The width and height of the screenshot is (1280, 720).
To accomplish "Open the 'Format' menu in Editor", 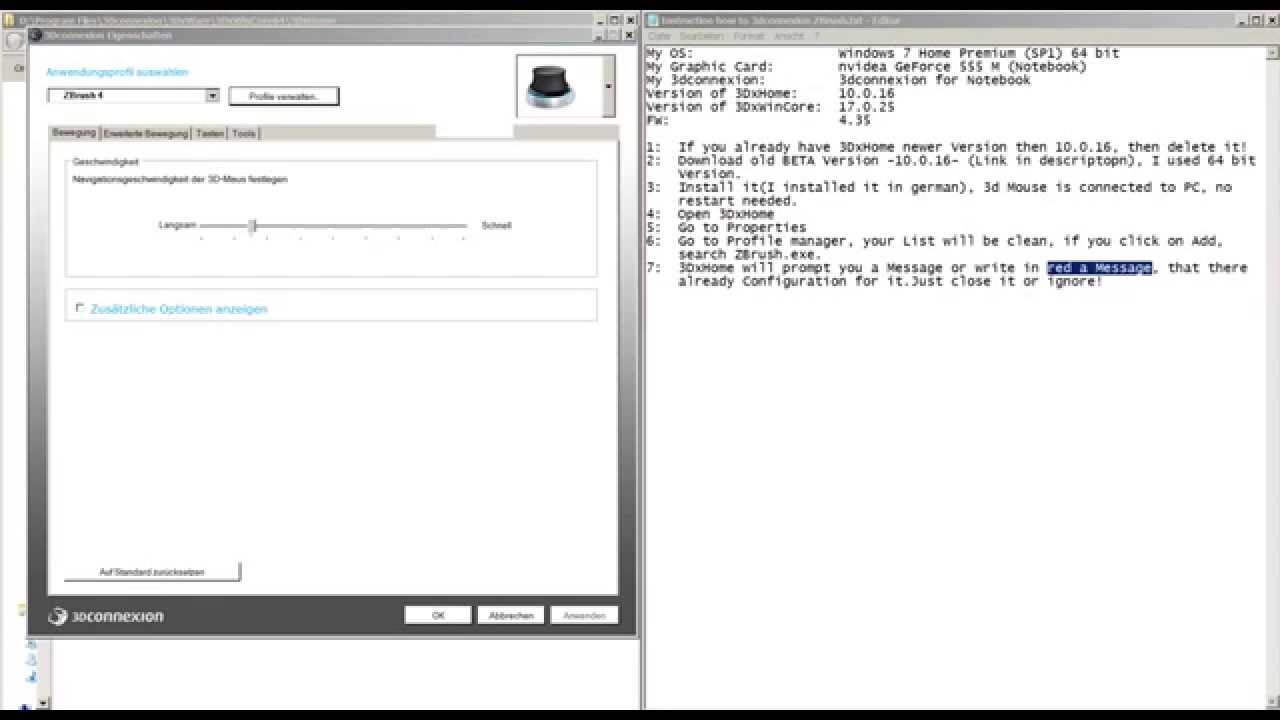I will [x=748, y=36].
